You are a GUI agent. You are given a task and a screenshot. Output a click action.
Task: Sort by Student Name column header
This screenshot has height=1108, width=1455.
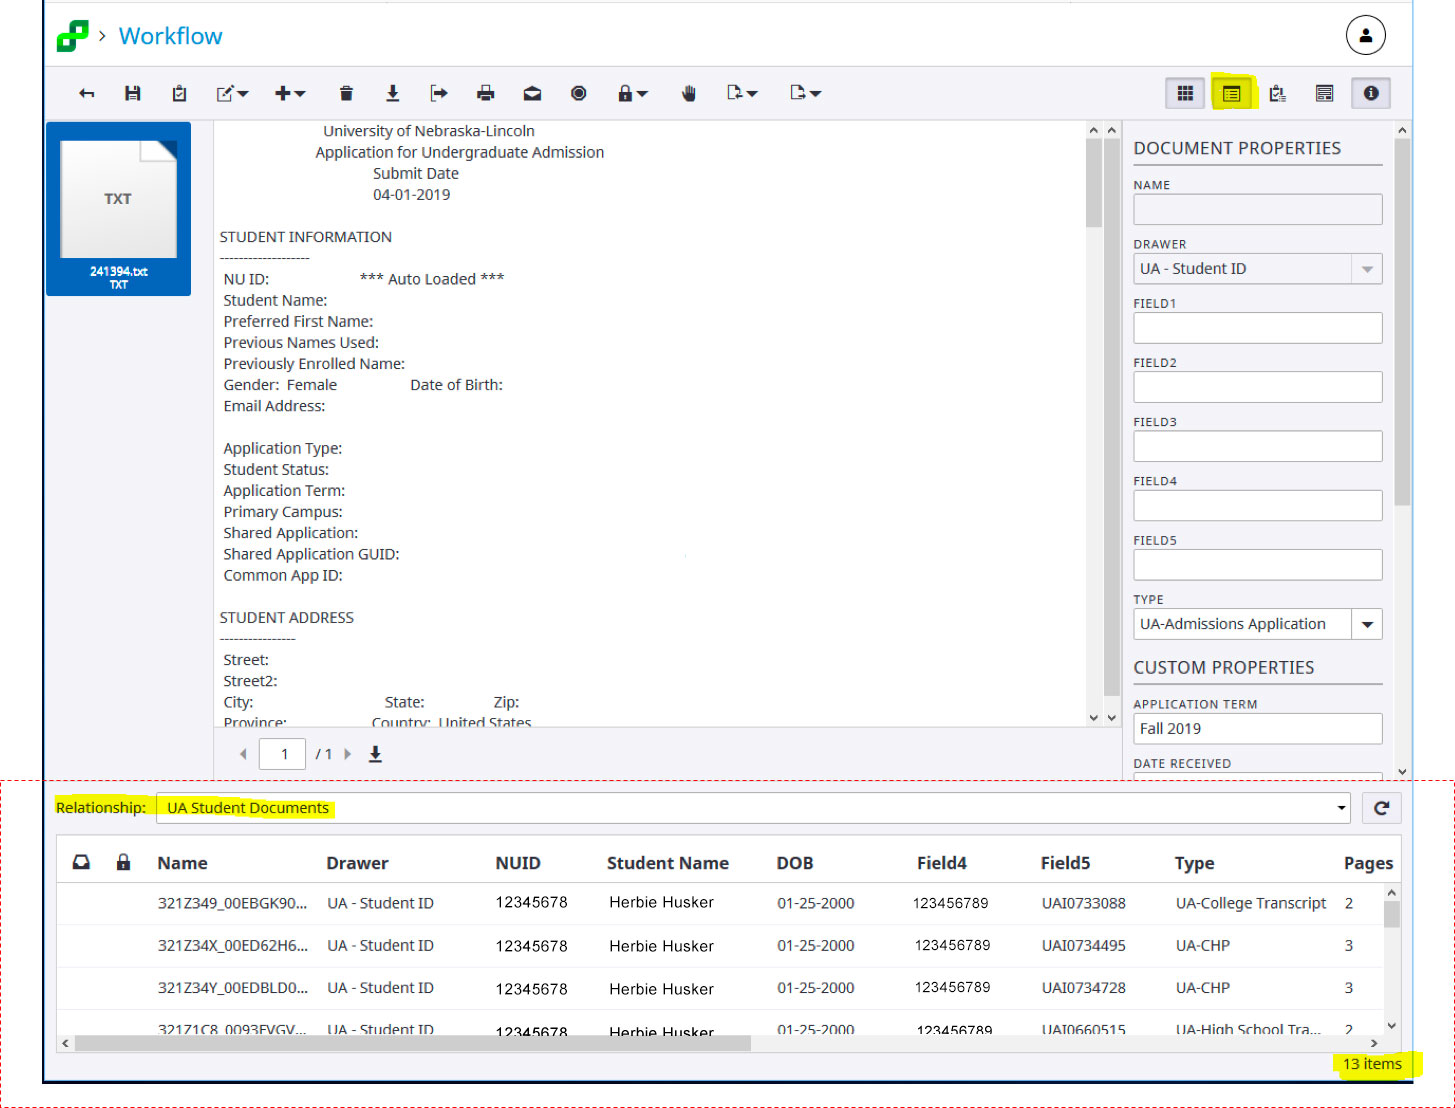pyautogui.click(x=668, y=863)
